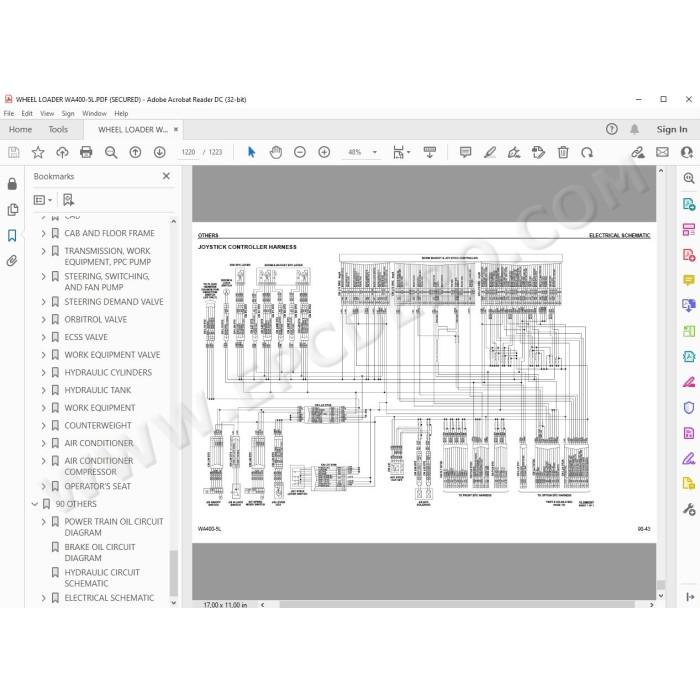Open bookmark options menu dropdown
The width and height of the screenshot is (700, 700).
[43, 200]
